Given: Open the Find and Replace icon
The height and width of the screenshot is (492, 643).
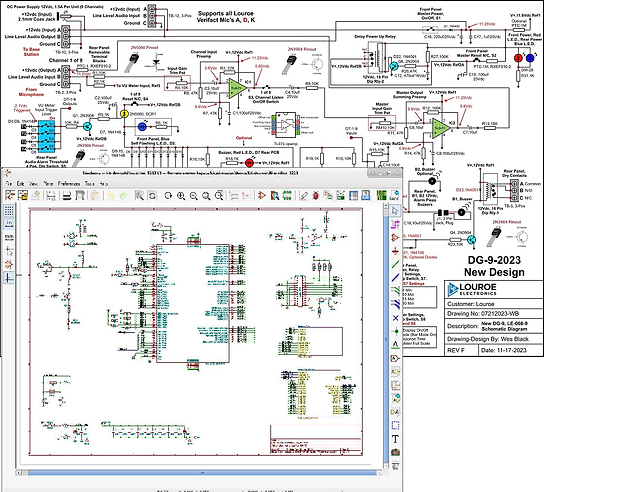Looking at the screenshot, I should pyautogui.click(x=152, y=195).
